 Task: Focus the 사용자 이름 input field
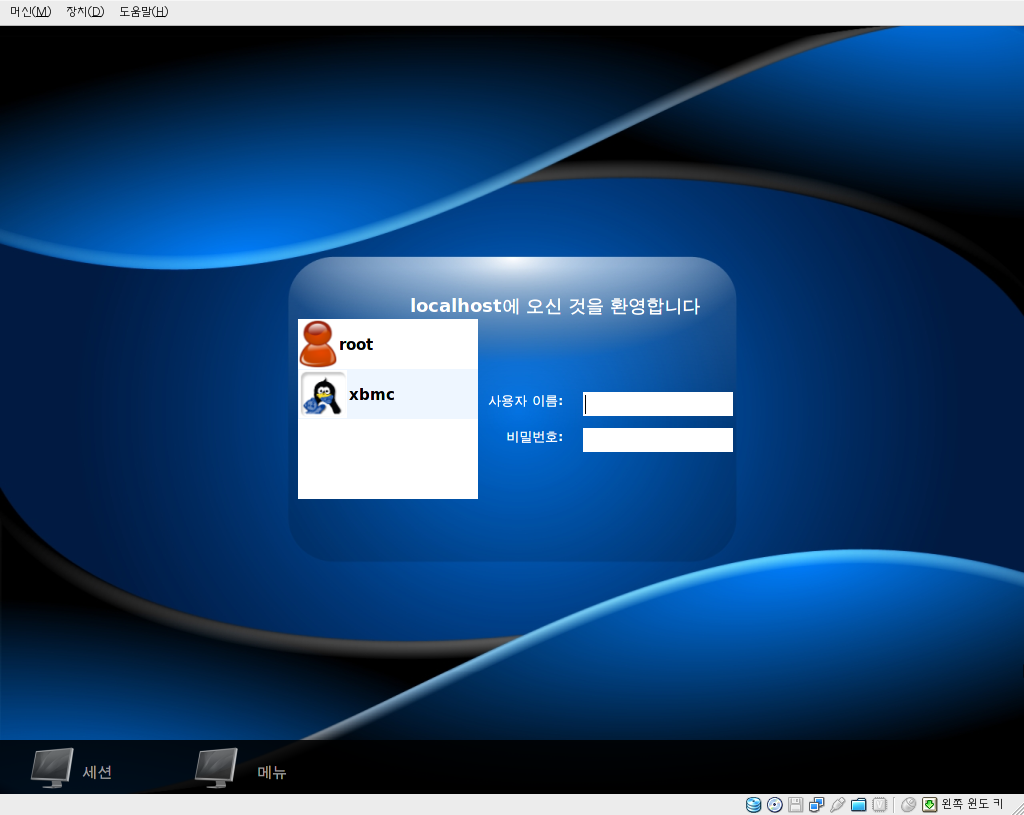click(x=658, y=404)
